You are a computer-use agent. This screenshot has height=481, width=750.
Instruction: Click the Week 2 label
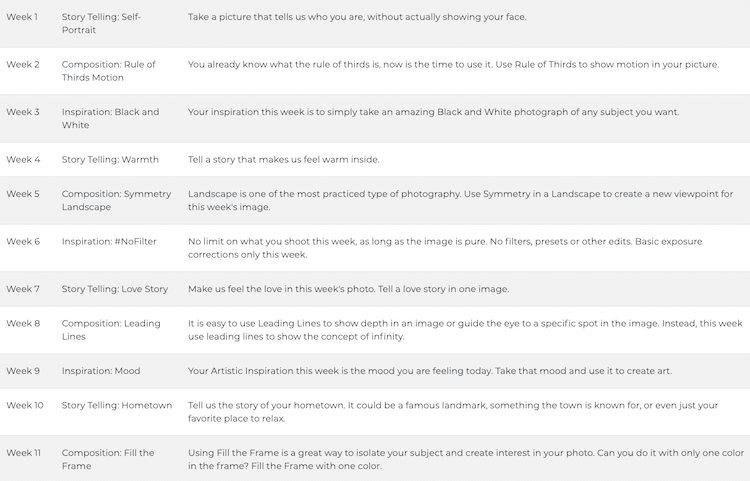click(x=23, y=64)
